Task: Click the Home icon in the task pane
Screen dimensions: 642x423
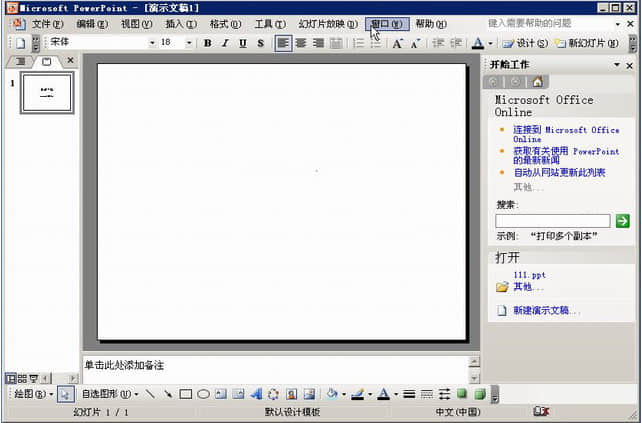Action: click(538, 82)
